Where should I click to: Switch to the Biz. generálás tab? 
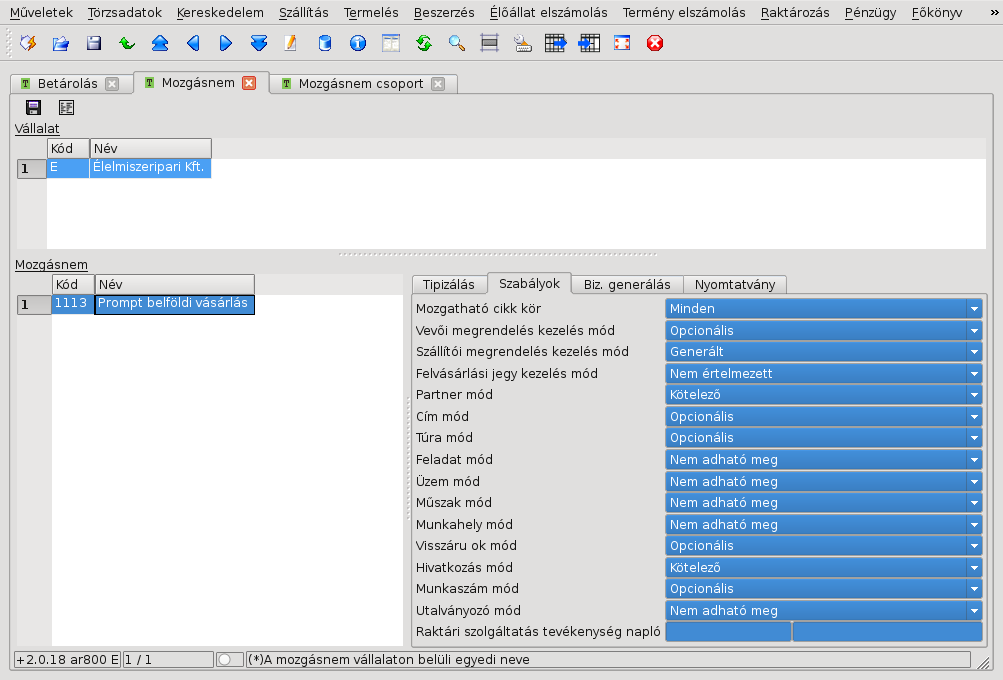[x=627, y=285]
